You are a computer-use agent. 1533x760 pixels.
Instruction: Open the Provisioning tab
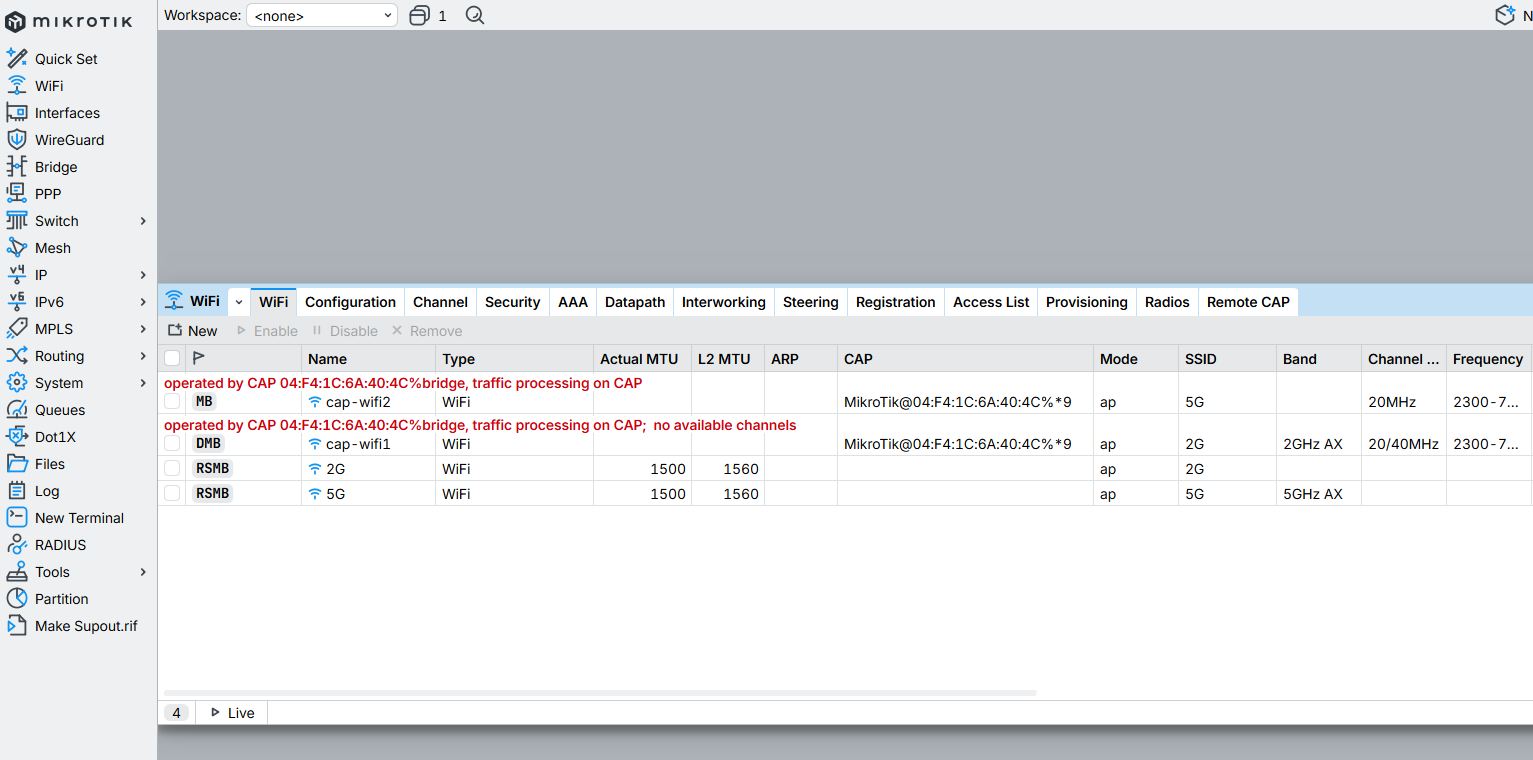[1087, 302]
